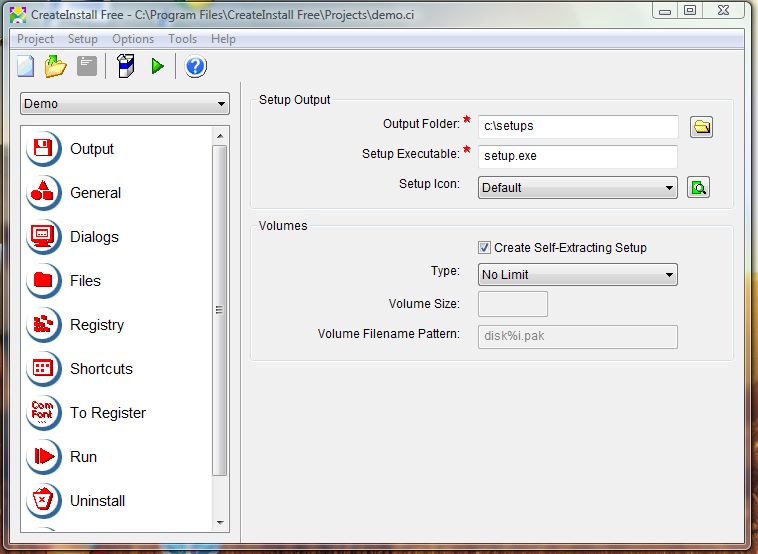The image size is (758, 554).
Task: Click the sidebar vertical scrollbar thumb
Action: point(219,310)
